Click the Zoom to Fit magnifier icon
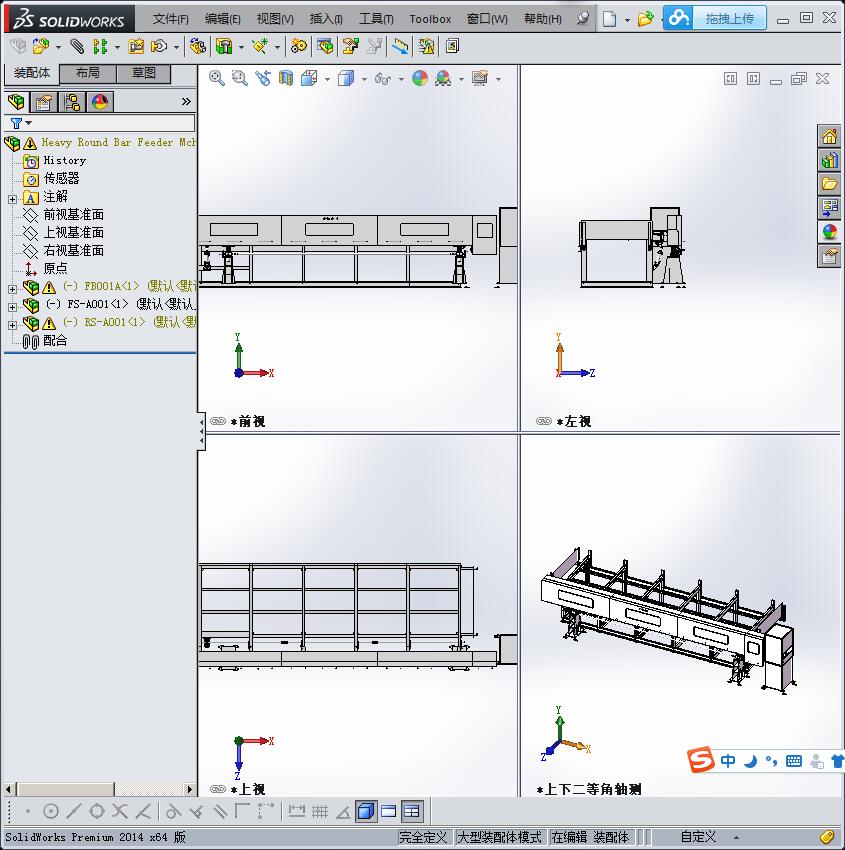The height and width of the screenshot is (850, 845). (x=217, y=79)
